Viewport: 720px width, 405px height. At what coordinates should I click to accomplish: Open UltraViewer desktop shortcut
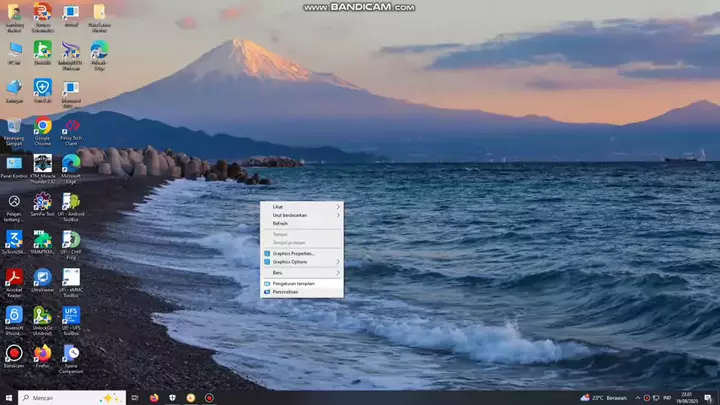click(42, 277)
